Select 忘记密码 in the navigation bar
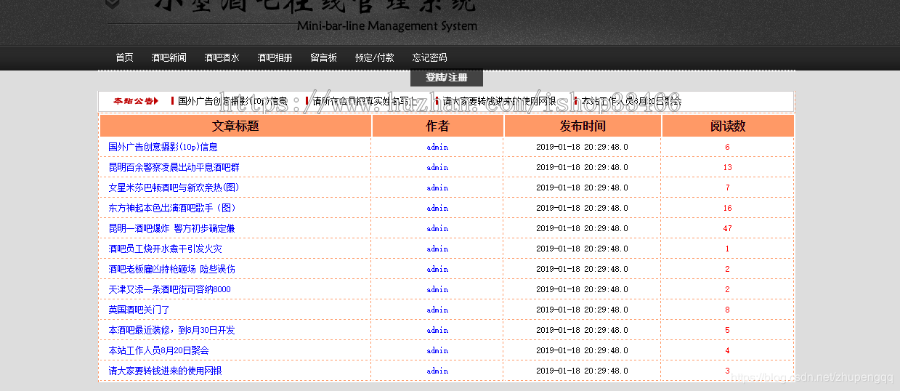This screenshot has height=391, width=900. point(429,58)
